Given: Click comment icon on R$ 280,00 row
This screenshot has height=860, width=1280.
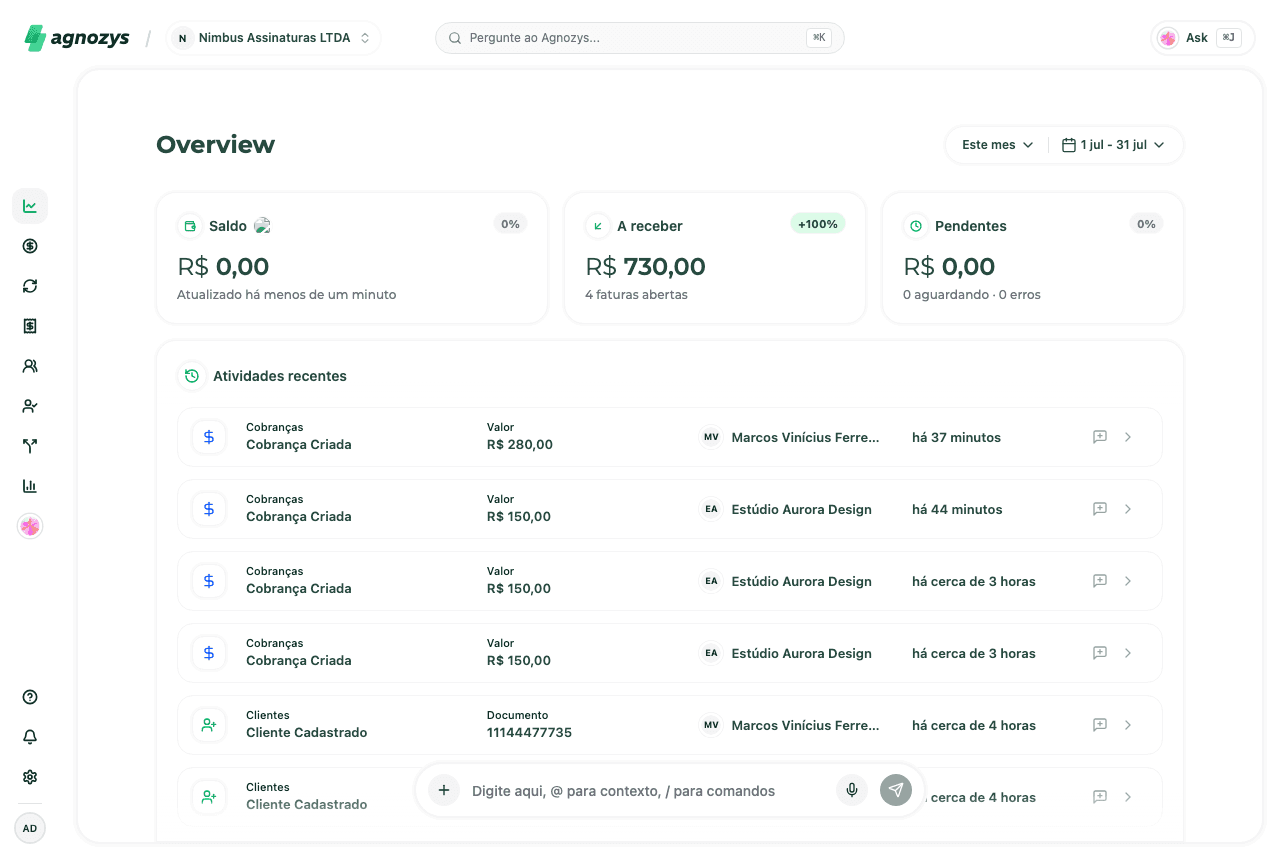Looking at the screenshot, I should click(x=1100, y=437).
